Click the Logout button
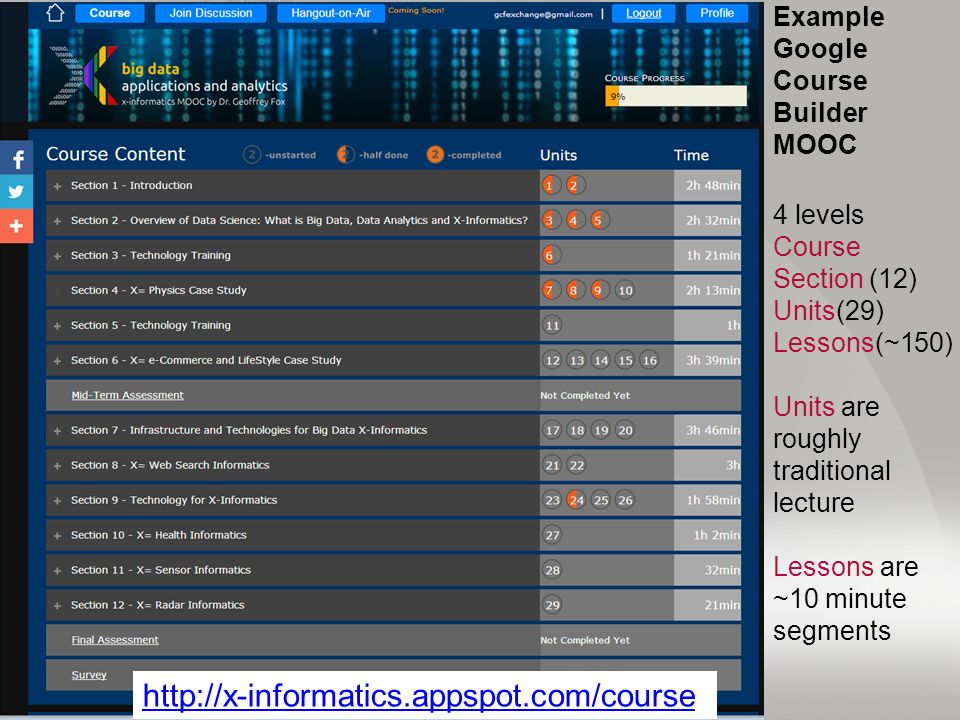The width and height of the screenshot is (960, 720). 643,13
